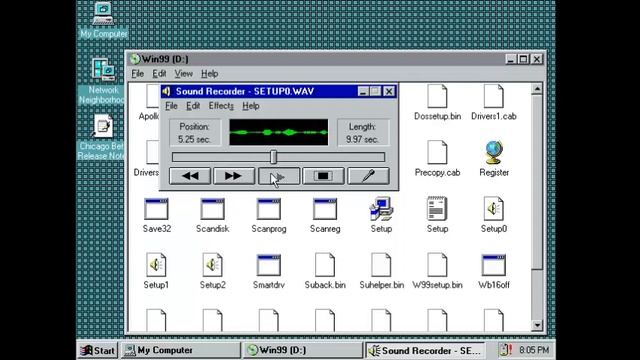Click the Win99 (D:) title bar disc icon
The image size is (640, 360).
pyautogui.click(x=135, y=59)
